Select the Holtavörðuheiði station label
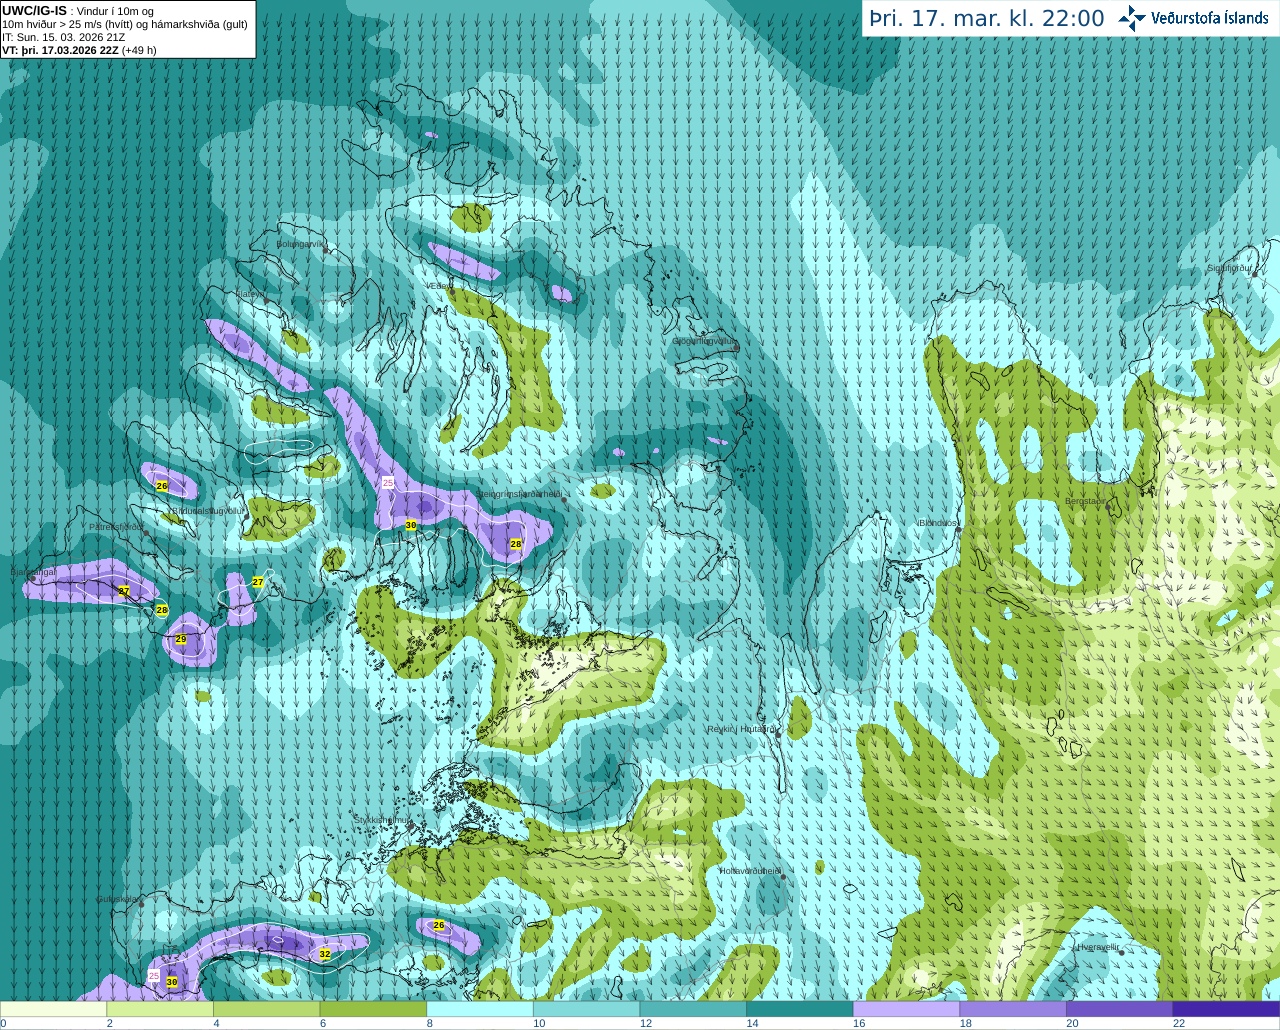 pos(750,871)
